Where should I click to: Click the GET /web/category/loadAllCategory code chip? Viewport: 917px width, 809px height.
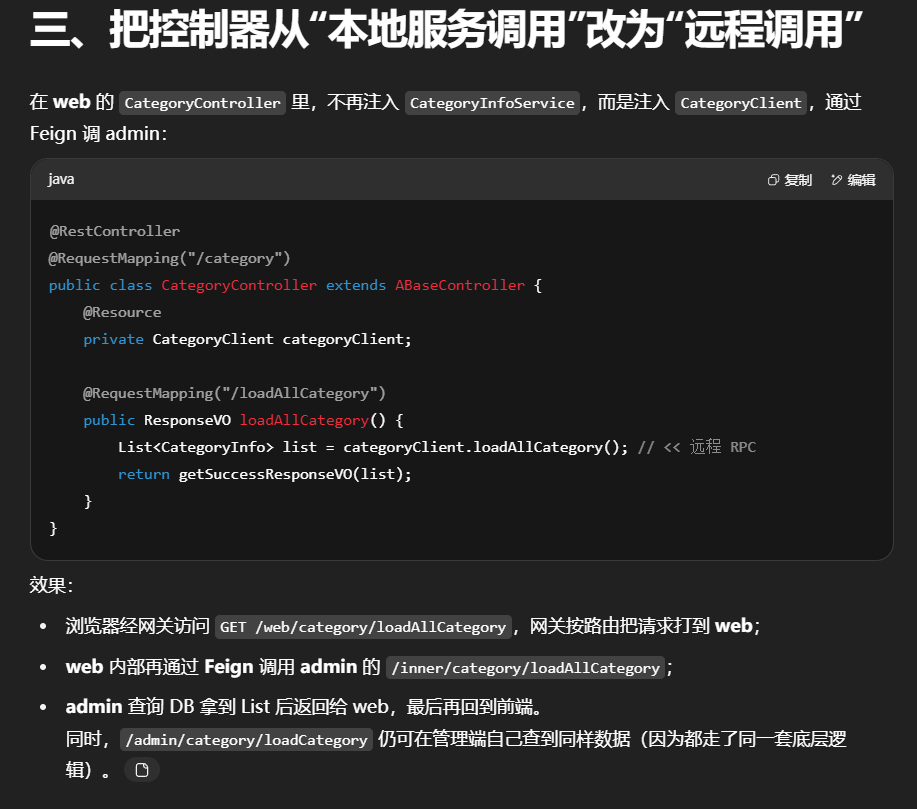coord(363,627)
